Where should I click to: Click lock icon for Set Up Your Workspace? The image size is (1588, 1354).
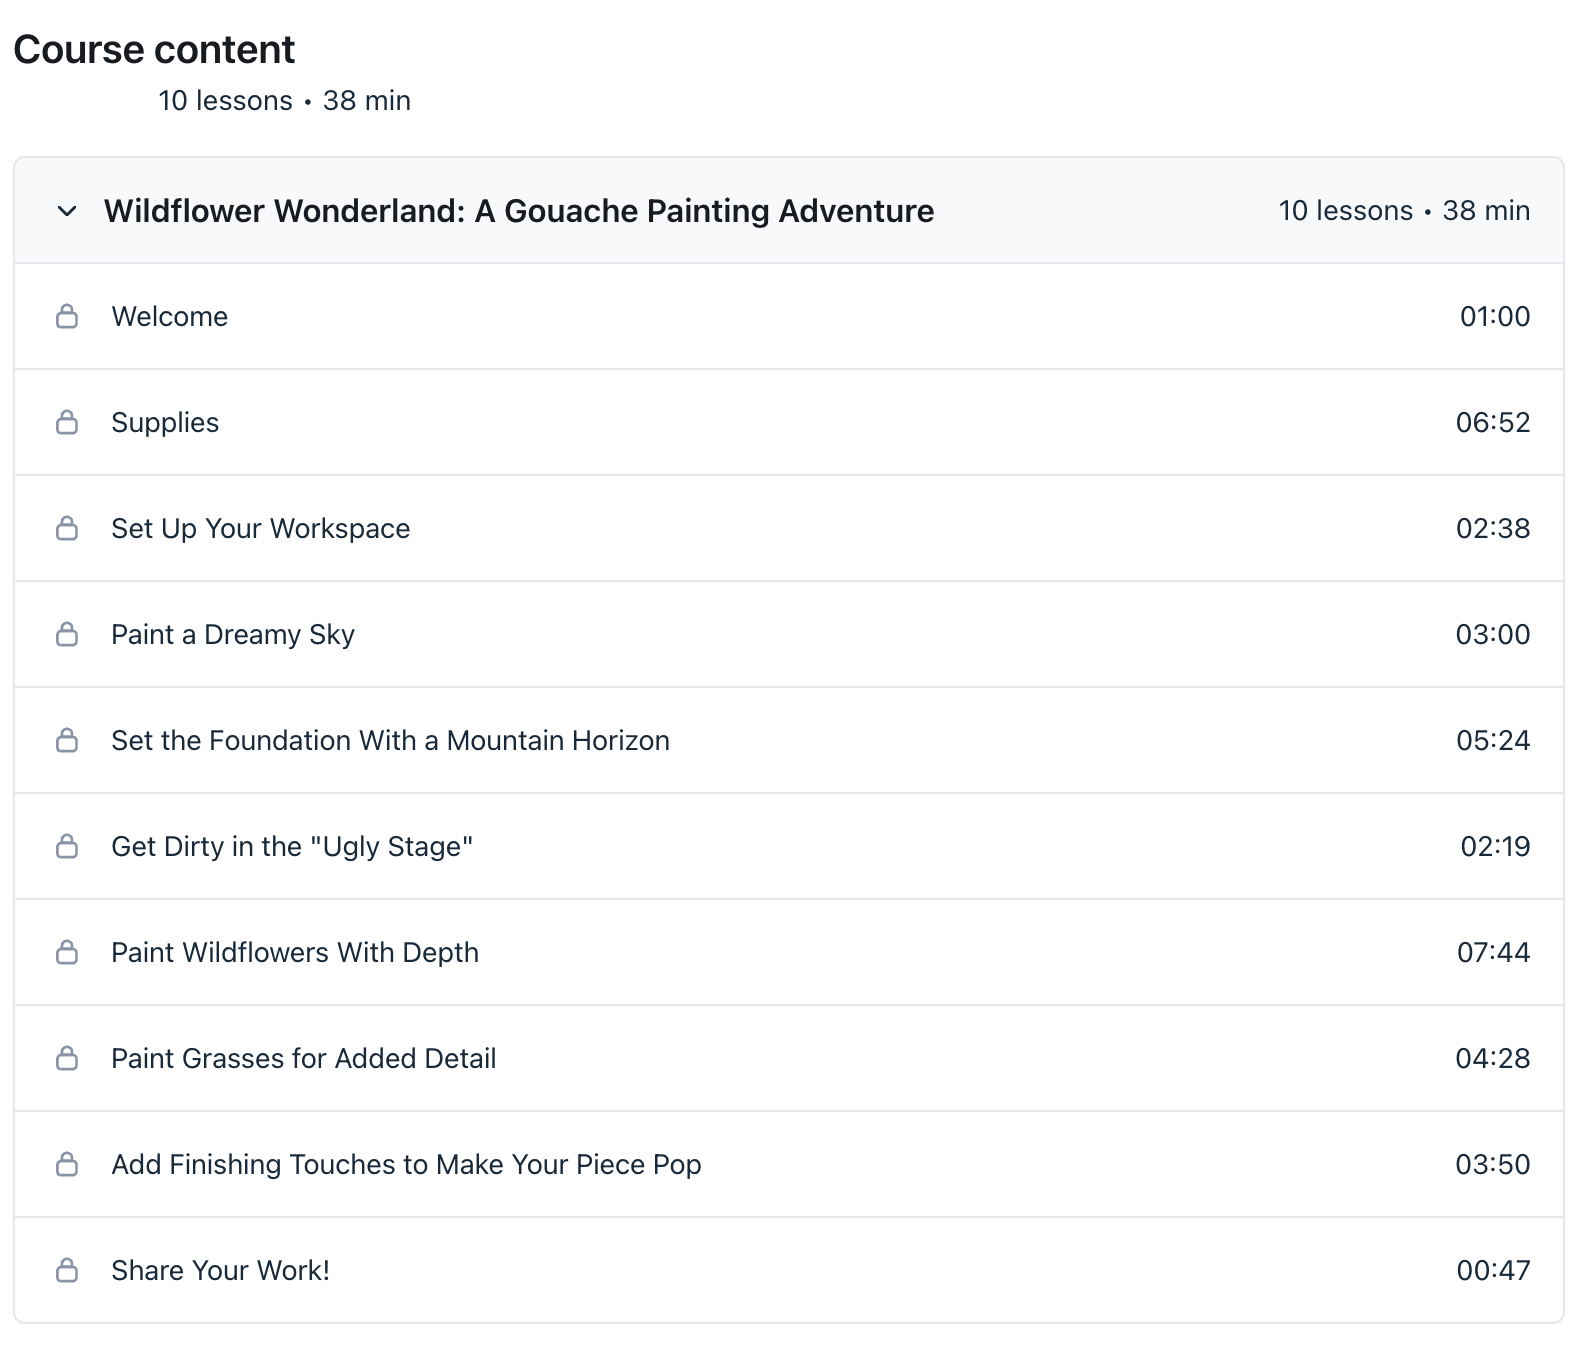coord(67,529)
